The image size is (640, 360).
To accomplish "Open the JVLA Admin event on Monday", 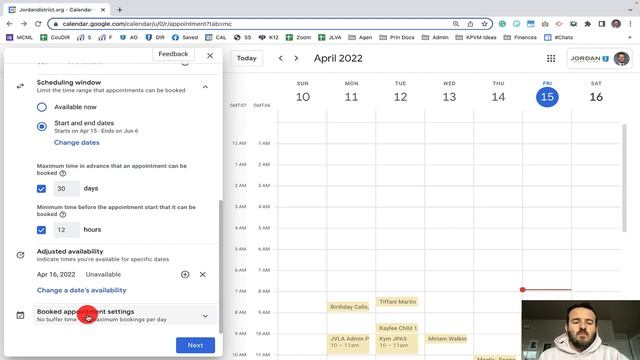I will pyautogui.click(x=348, y=344).
